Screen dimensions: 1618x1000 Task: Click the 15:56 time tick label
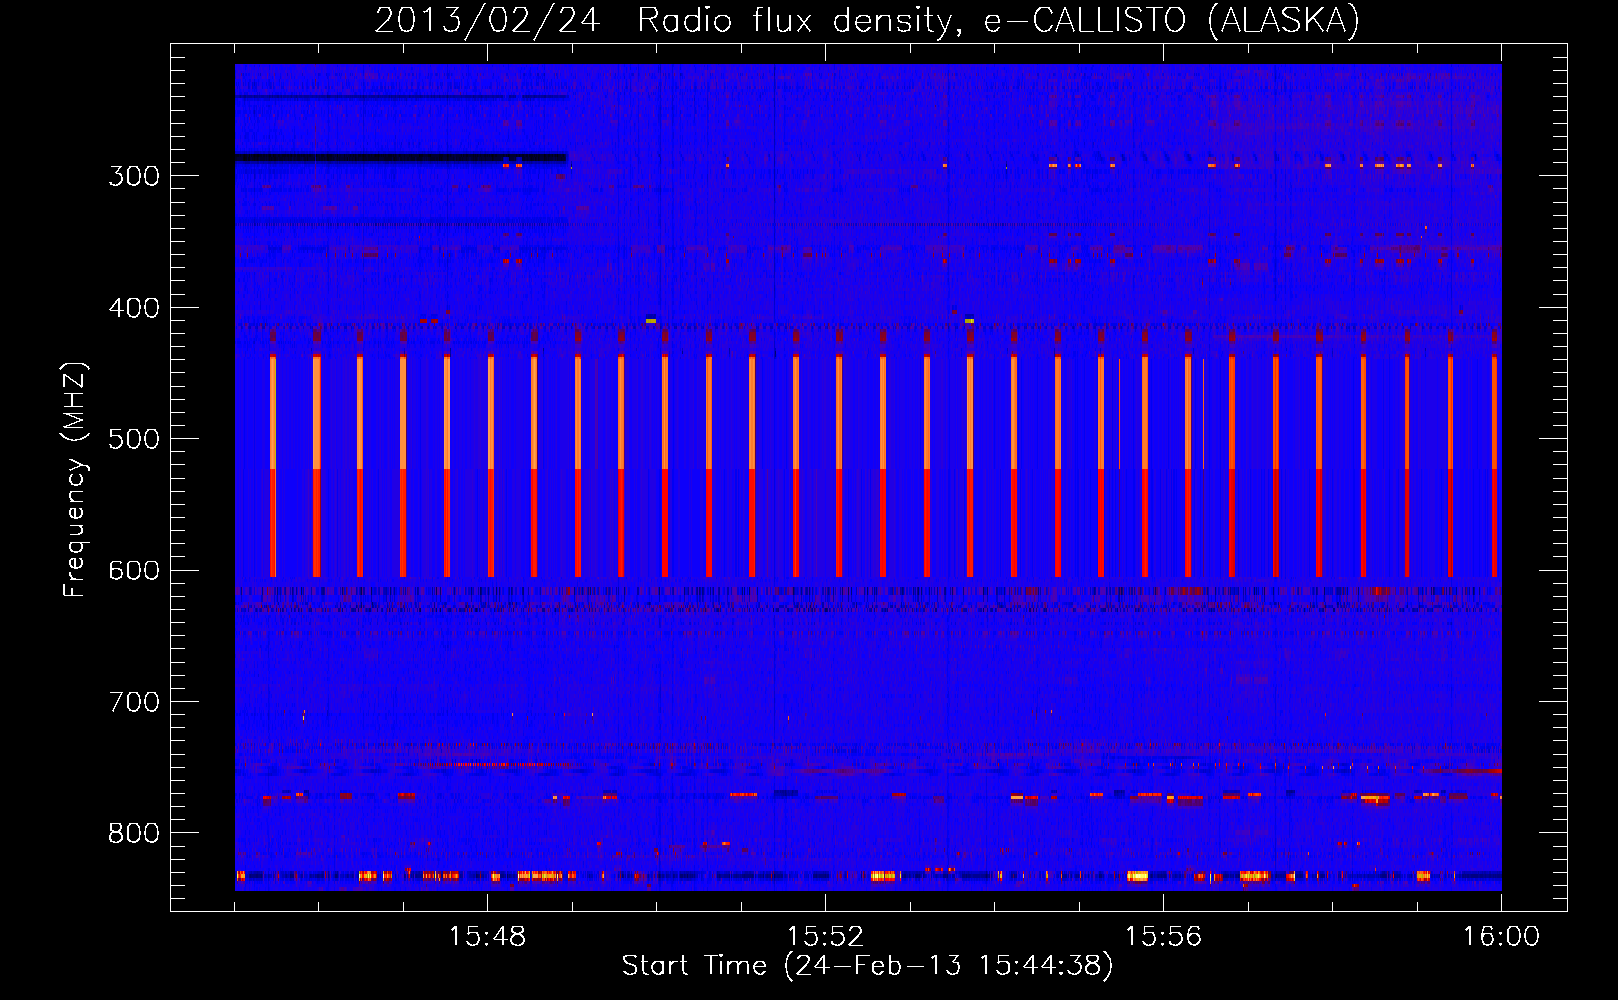1163,937
